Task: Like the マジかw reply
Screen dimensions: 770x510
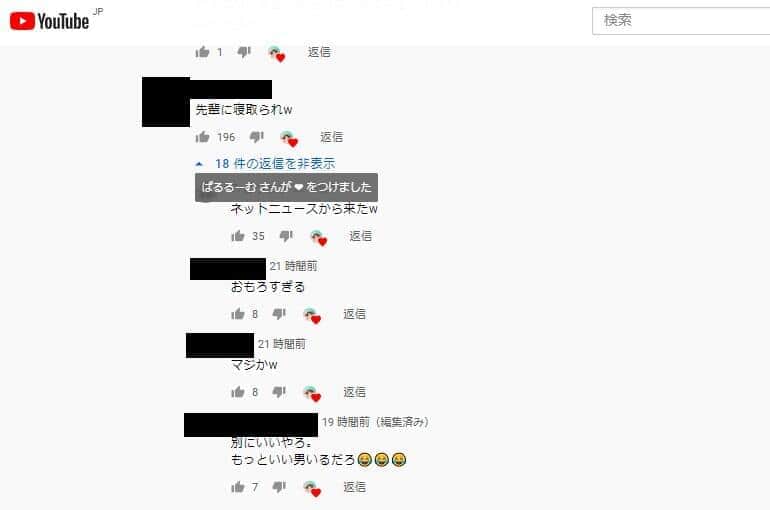Action: [x=238, y=392]
